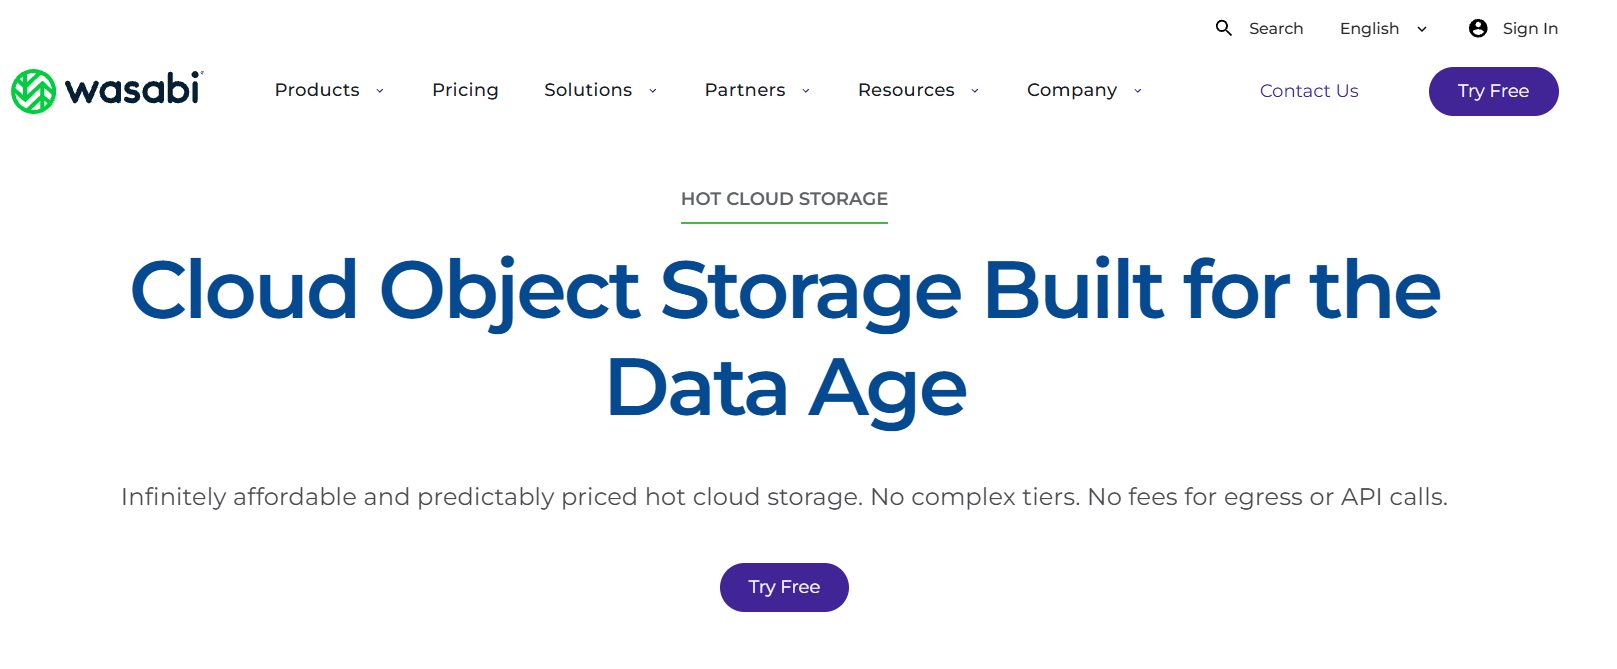
Task: Click the green Wasabi logo emblem
Action: [x=33, y=91]
